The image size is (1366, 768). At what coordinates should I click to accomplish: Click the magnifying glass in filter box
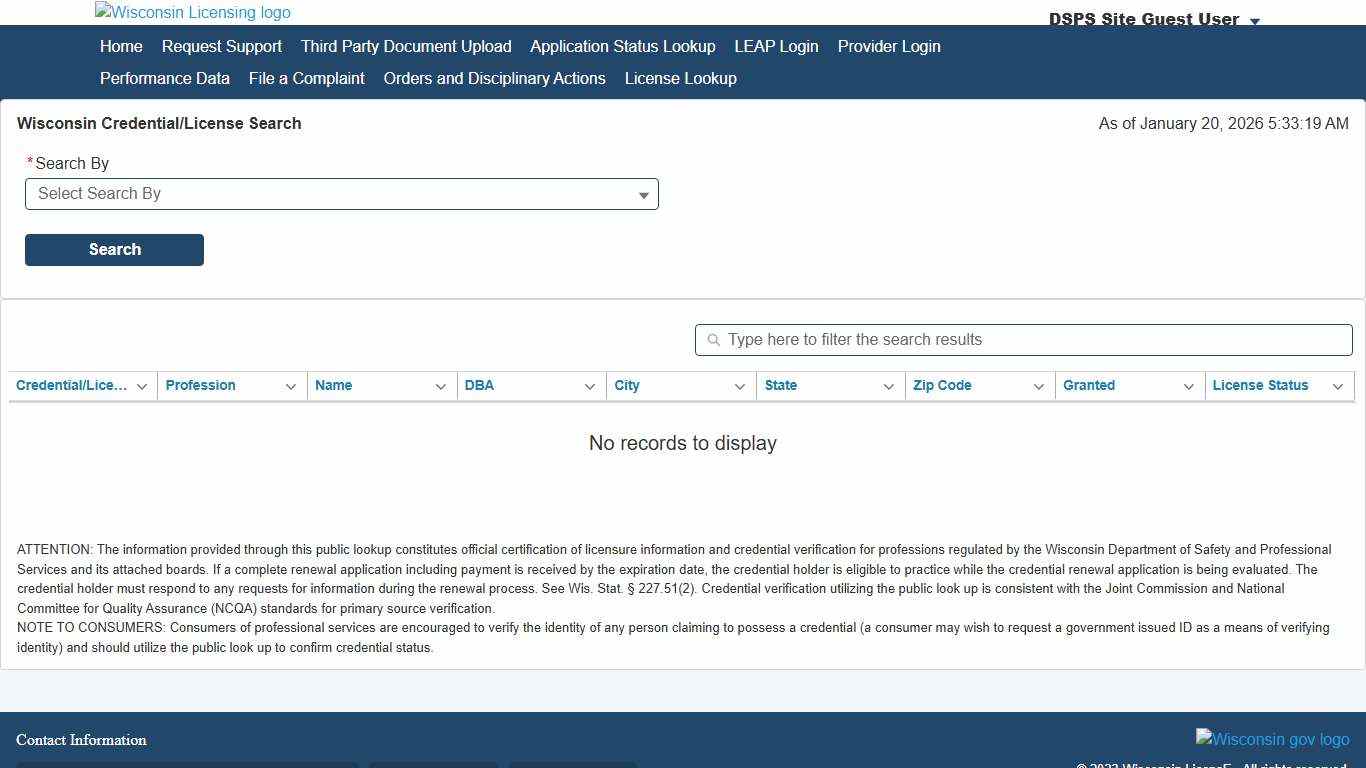pyautogui.click(x=712, y=340)
